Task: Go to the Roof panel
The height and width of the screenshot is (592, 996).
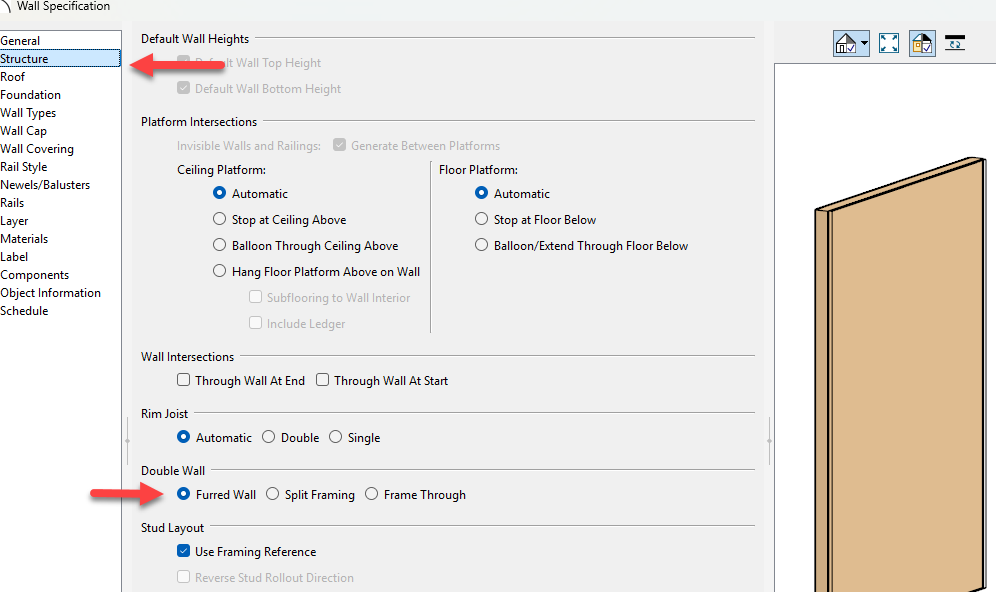Action: point(13,77)
